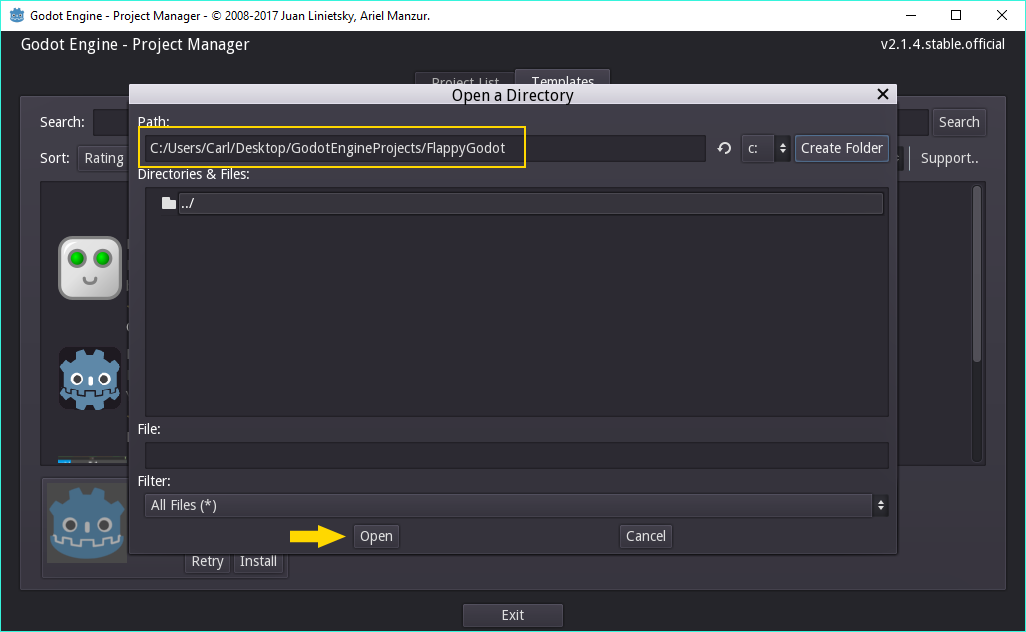Click the refresh icon beside the path
This screenshot has width=1026, height=632.
(724, 149)
